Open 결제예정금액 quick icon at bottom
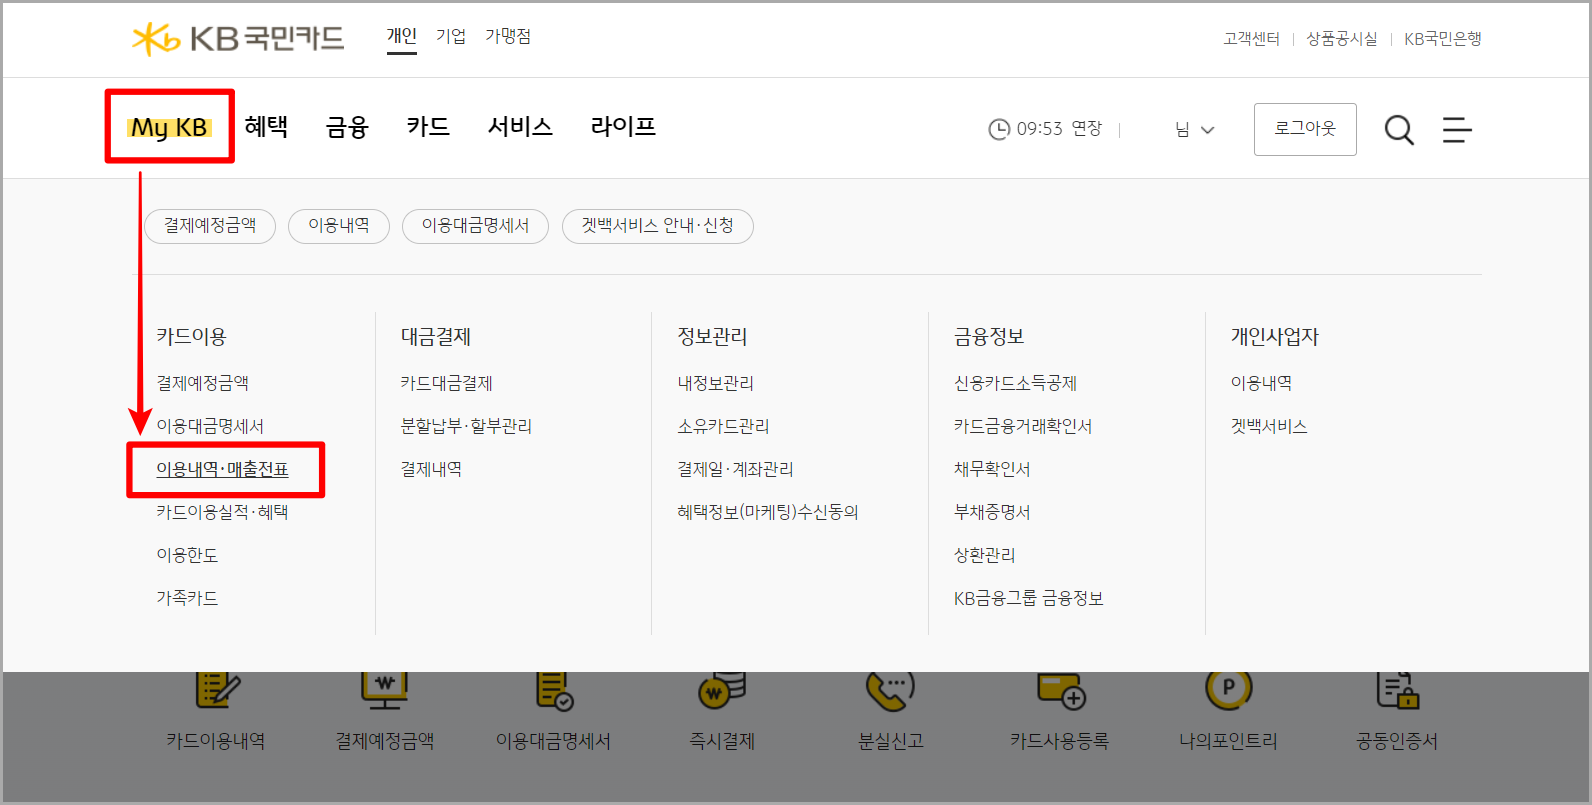The height and width of the screenshot is (805, 1592). 385,689
